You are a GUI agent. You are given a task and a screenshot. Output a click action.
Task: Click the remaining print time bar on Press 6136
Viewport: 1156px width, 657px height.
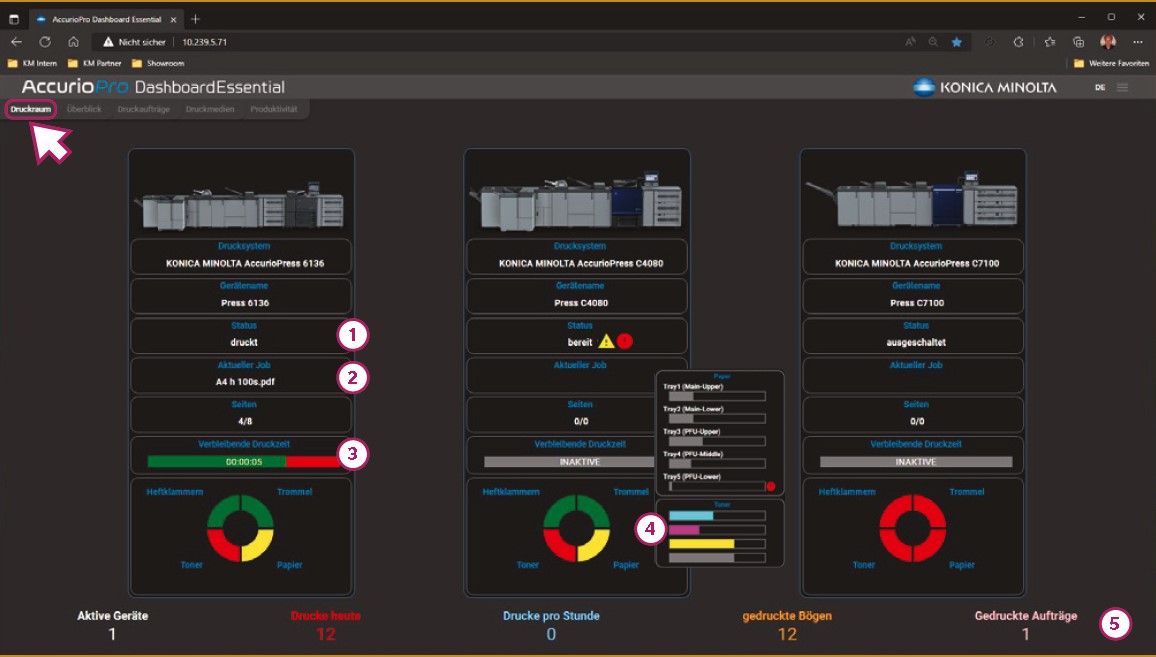coord(244,462)
